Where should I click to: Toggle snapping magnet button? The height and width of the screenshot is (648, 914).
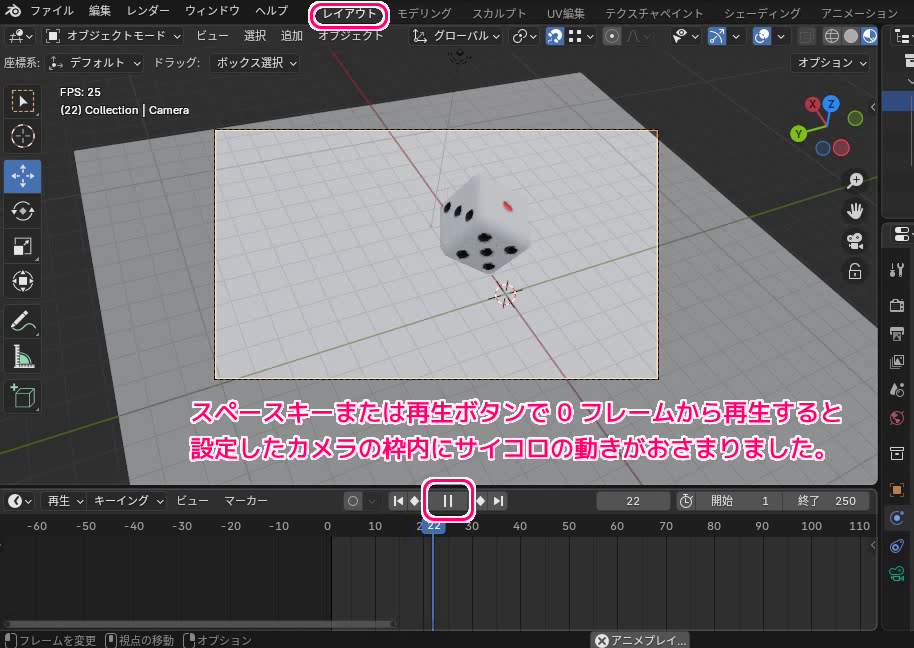pyautogui.click(x=553, y=36)
